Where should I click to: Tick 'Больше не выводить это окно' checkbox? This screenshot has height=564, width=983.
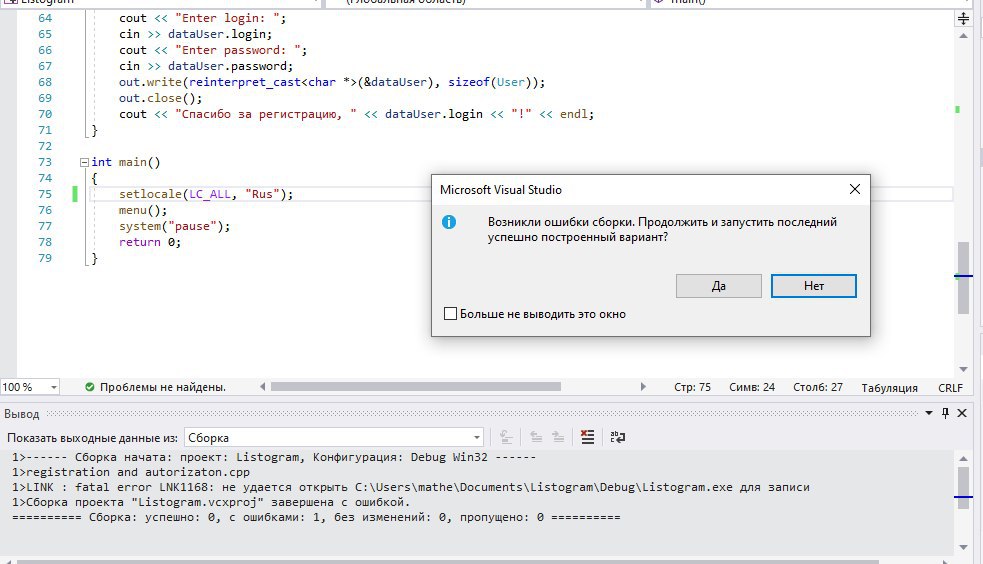450,313
